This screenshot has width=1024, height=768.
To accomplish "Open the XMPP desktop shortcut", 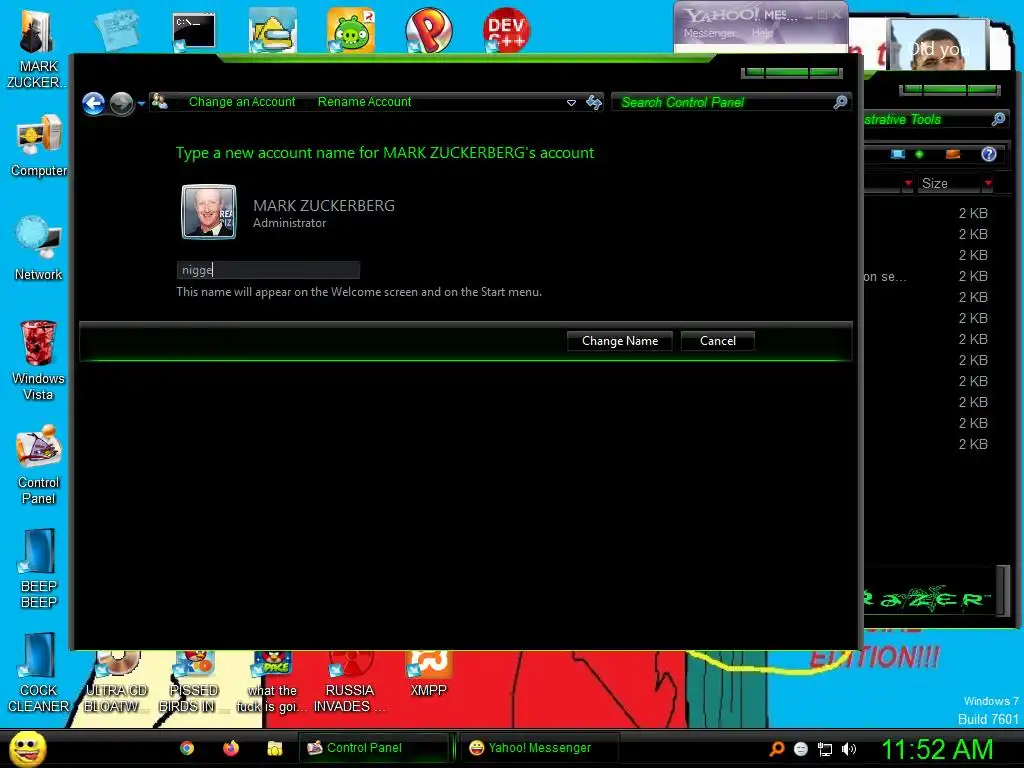I will pos(428,675).
